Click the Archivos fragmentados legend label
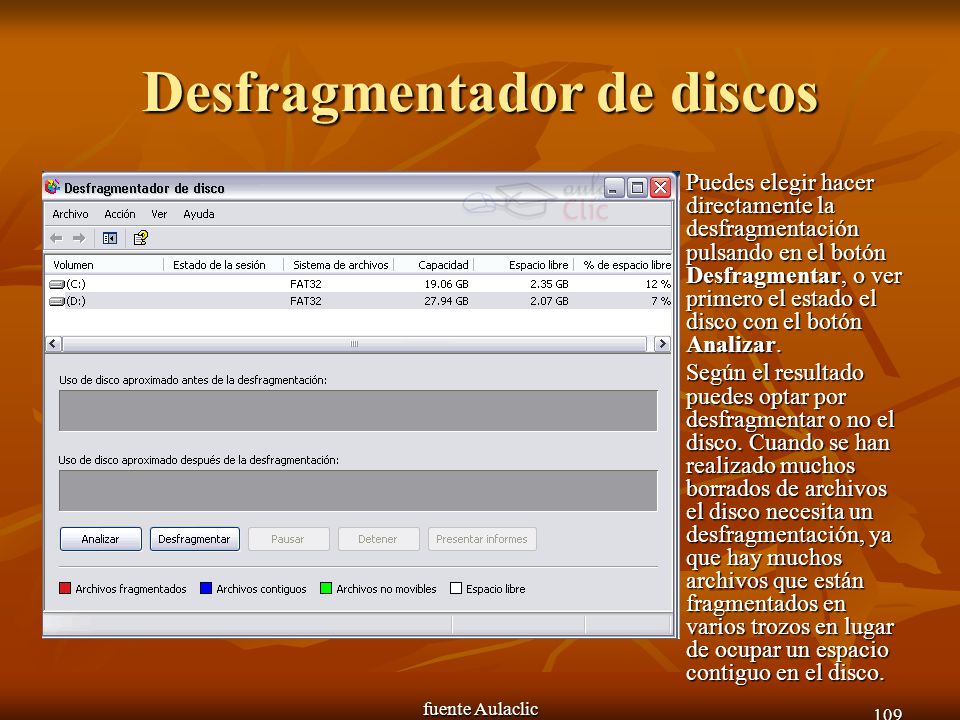Image resolution: width=960 pixels, height=720 pixels. point(131,589)
